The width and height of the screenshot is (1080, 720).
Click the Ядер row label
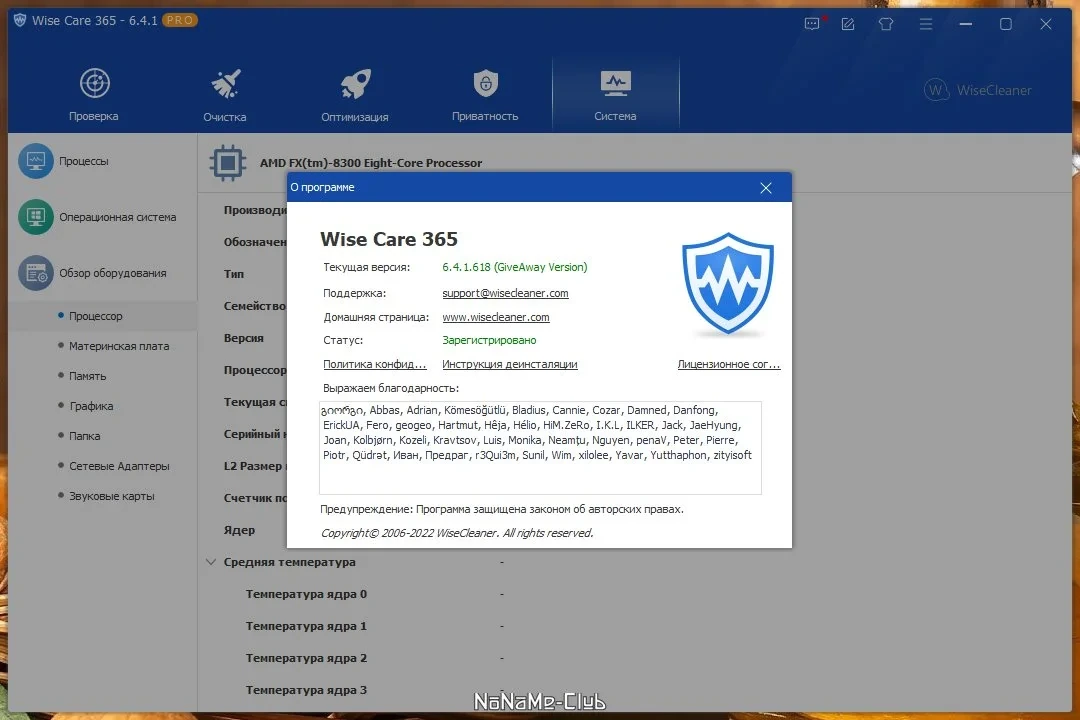pos(239,531)
